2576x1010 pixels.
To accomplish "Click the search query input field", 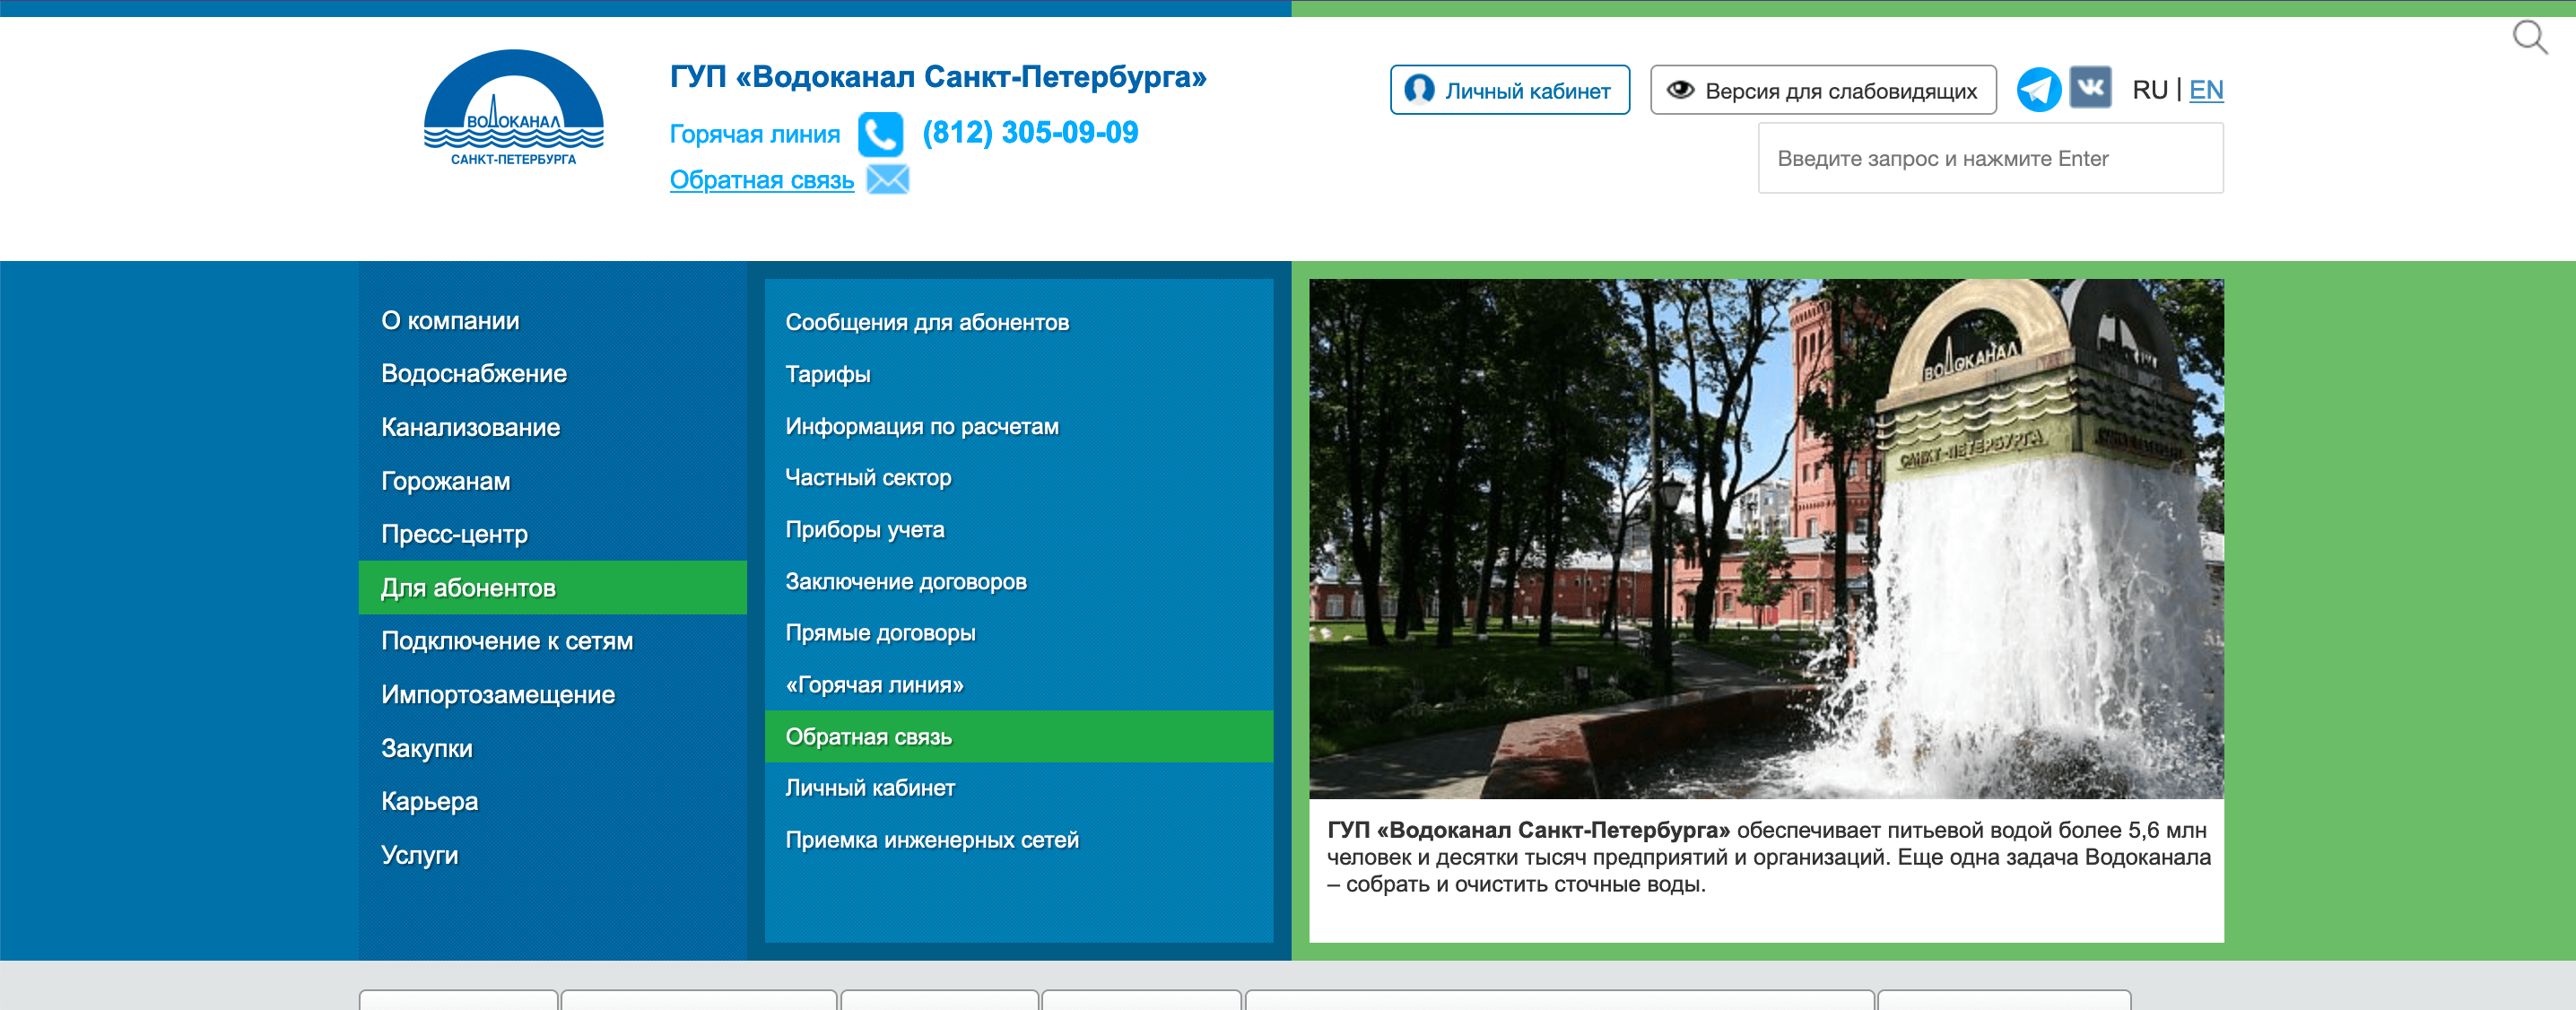I will pos(1990,158).
